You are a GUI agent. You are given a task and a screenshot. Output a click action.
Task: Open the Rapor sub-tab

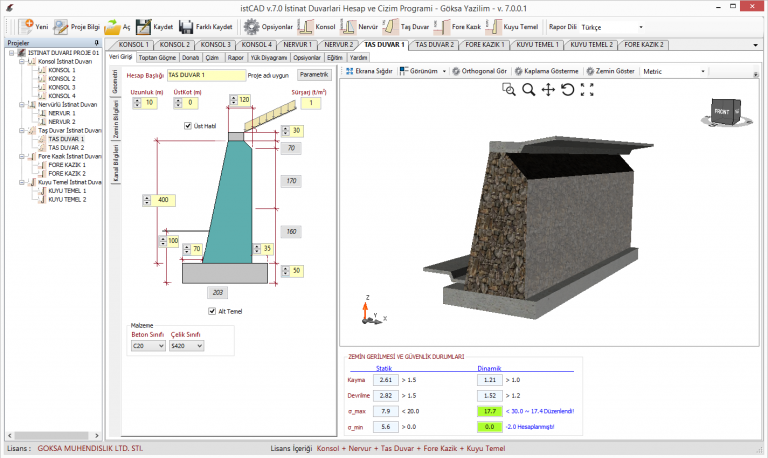(x=236, y=58)
